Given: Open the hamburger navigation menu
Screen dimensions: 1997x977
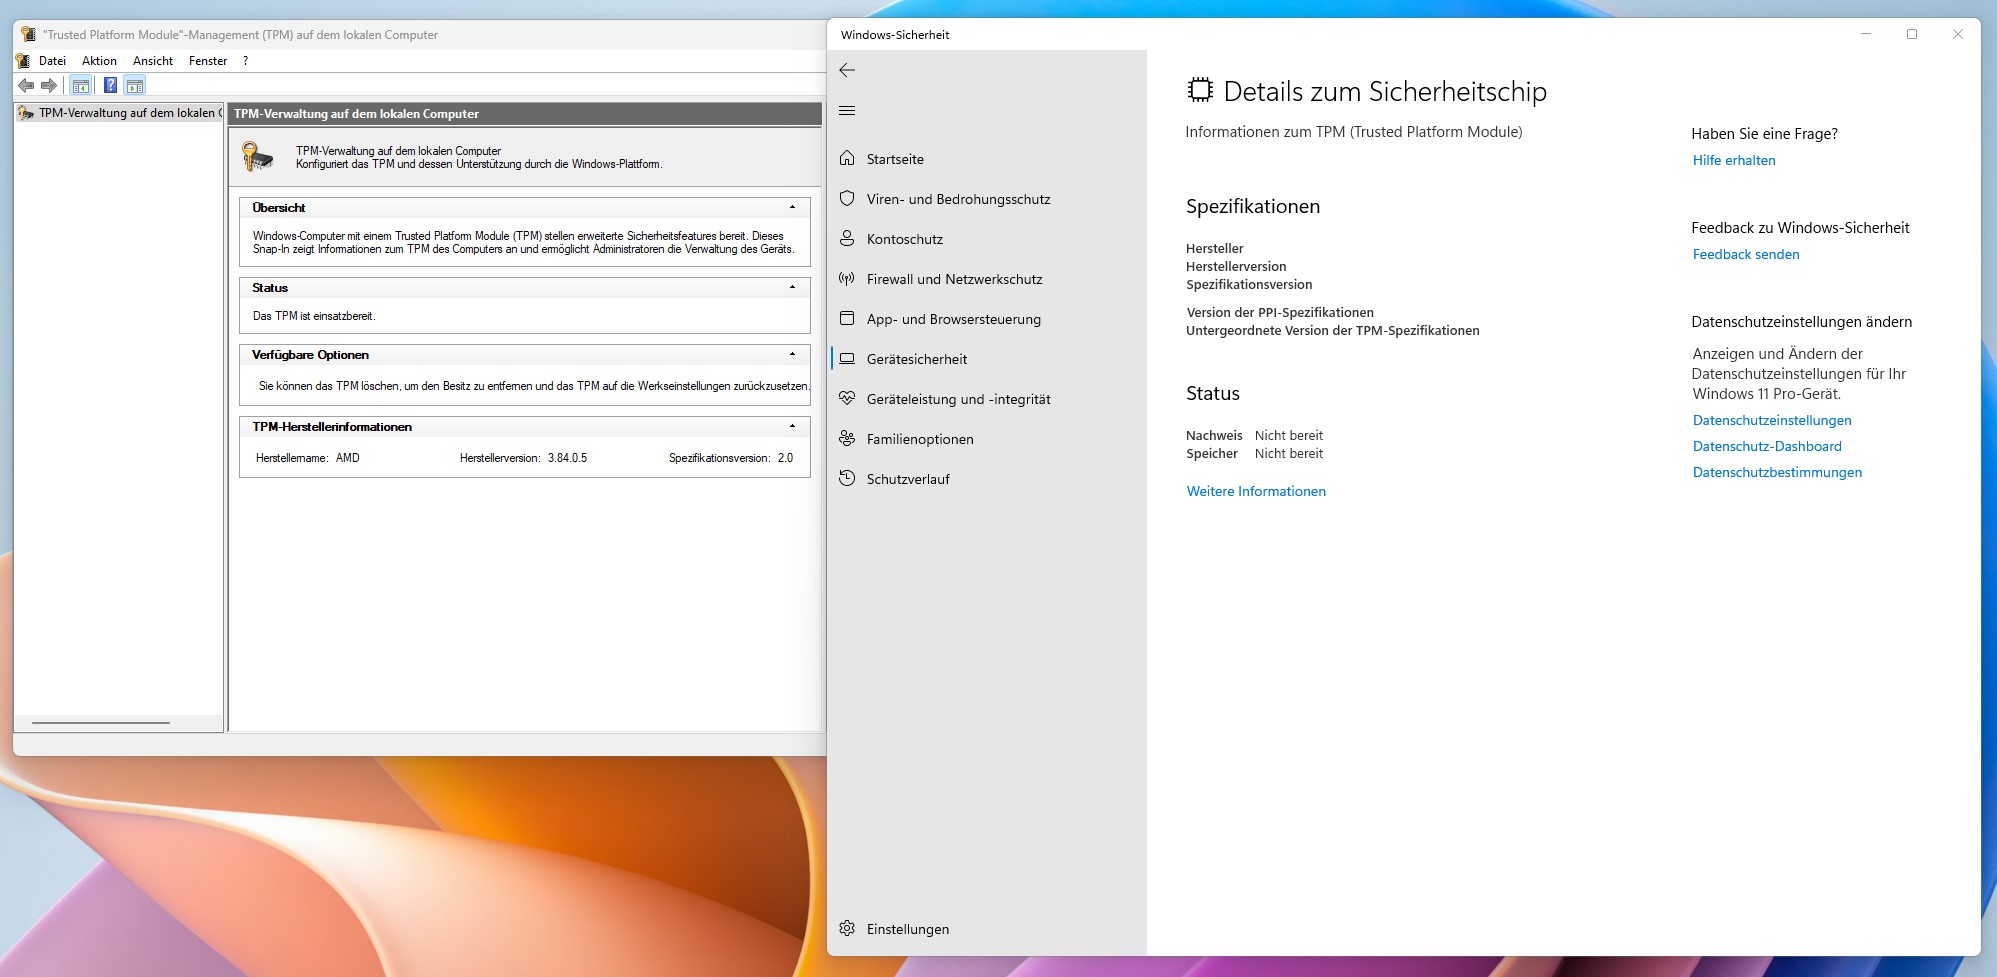Looking at the screenshot, I should [x=847, y=111].
